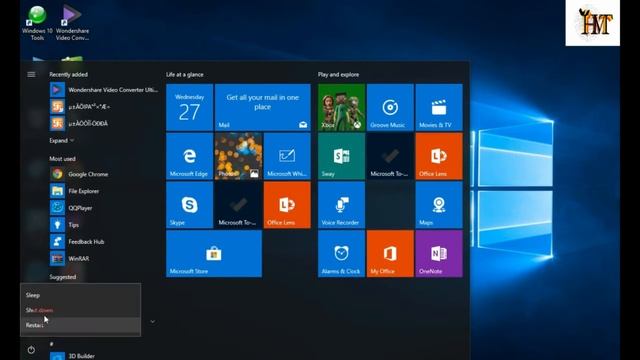Open the Groove Music tile
Image resolution: width=640 pixels, height=360 pixels.
390,107
